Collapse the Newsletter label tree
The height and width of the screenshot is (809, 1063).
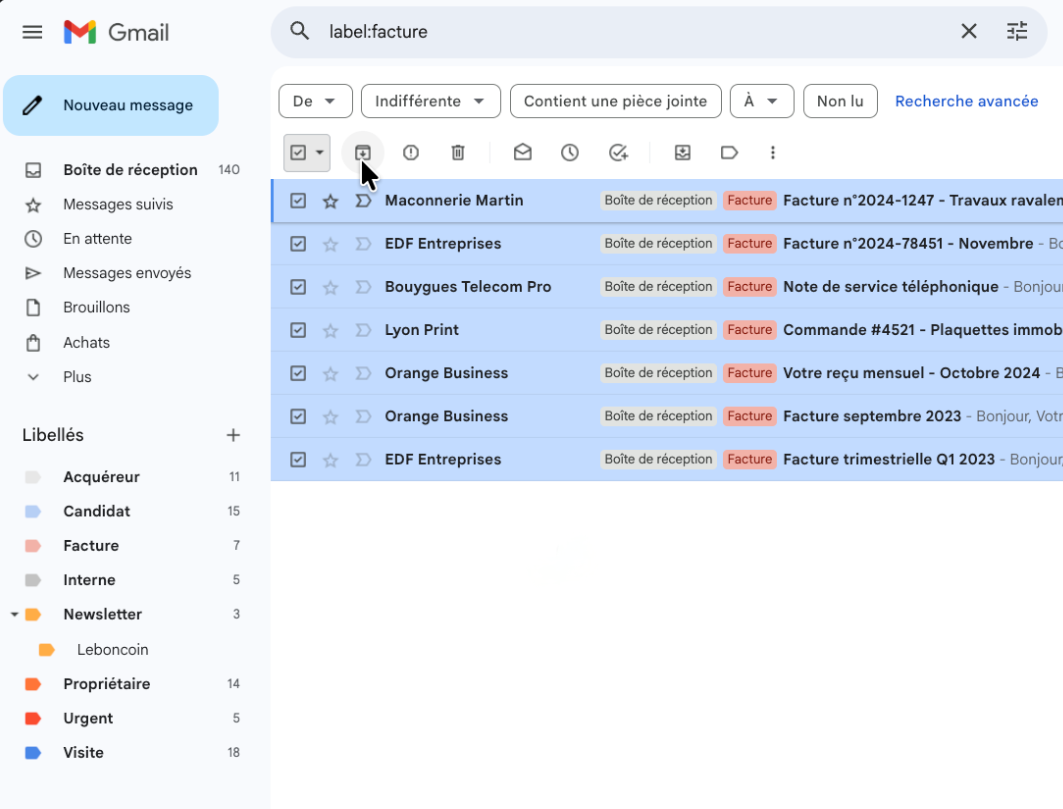14,615
